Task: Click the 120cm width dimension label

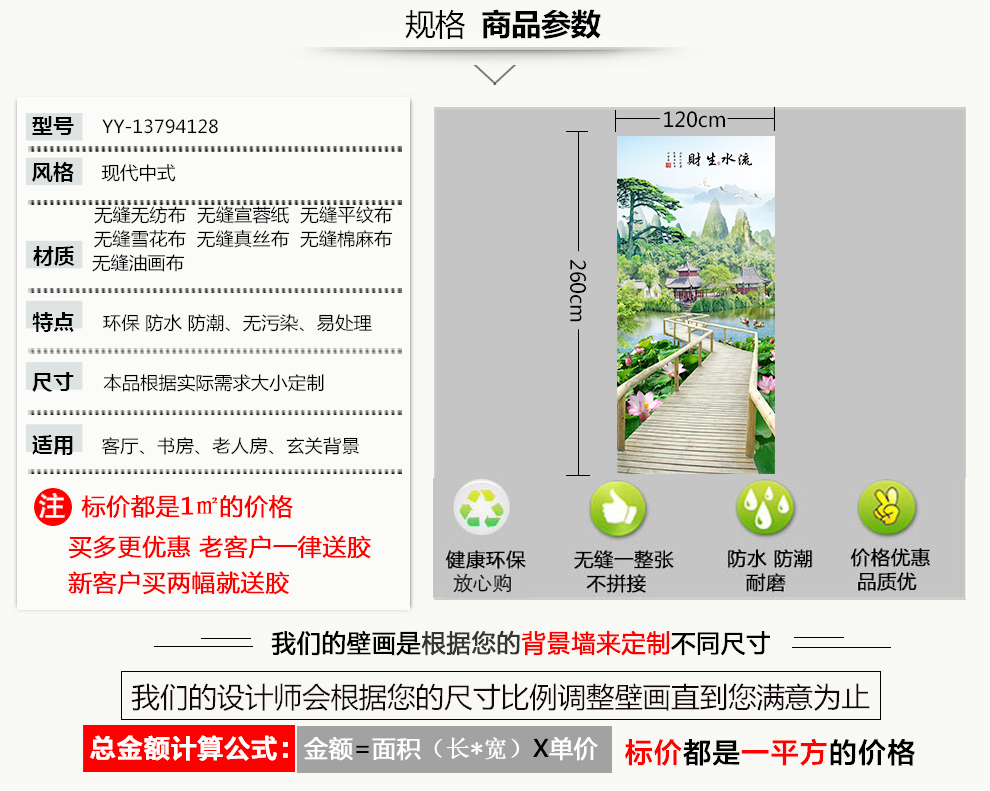Action: [695, 120]
